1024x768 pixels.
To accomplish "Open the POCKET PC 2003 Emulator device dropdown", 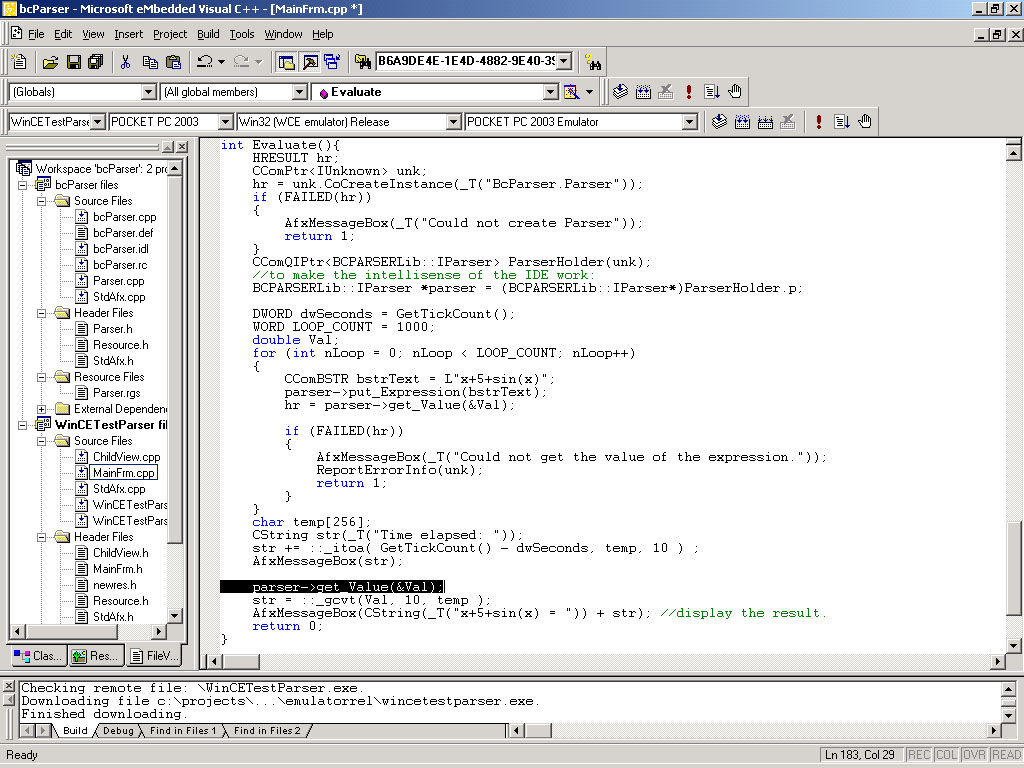I will coord(689,122).
